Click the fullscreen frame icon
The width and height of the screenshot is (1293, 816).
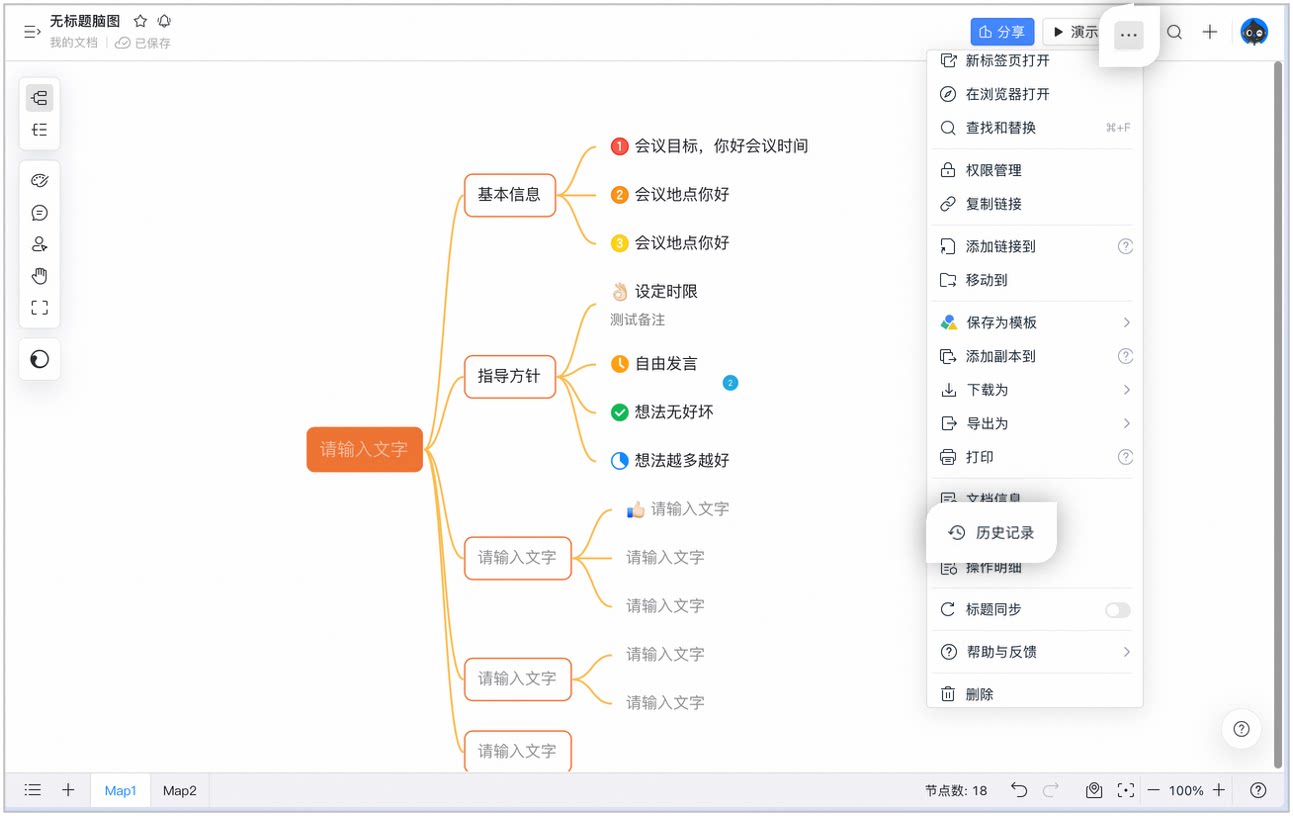click(39, 308)
